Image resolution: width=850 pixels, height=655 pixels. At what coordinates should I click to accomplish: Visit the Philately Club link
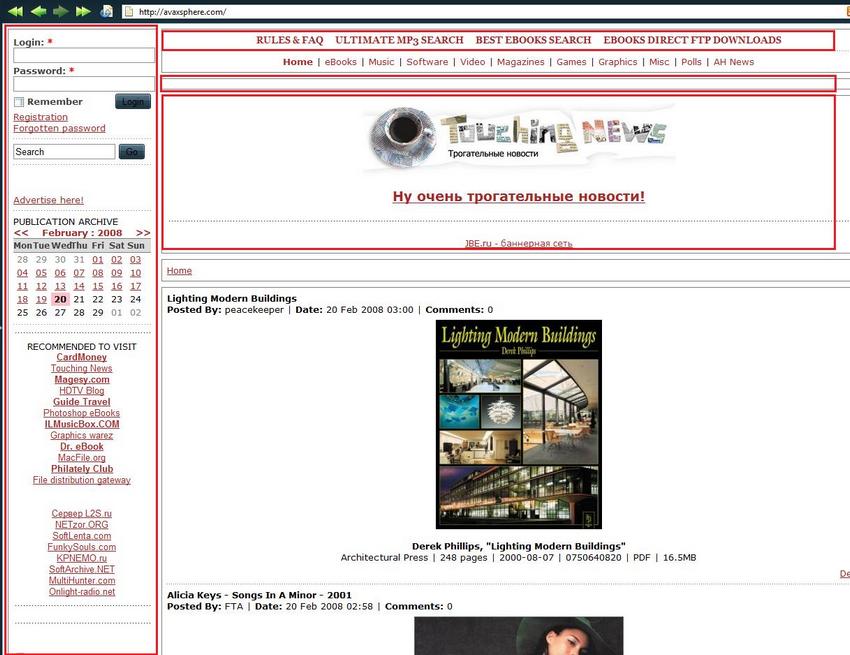pos(82,469)
